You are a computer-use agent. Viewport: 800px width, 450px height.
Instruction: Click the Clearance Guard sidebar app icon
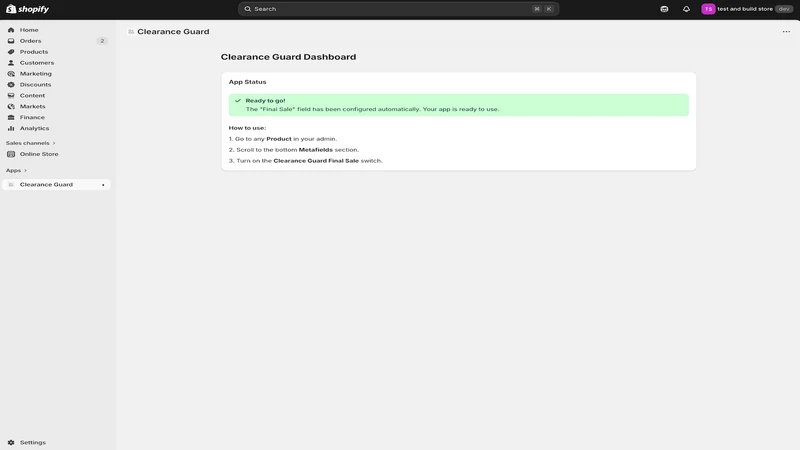[11, 184]
